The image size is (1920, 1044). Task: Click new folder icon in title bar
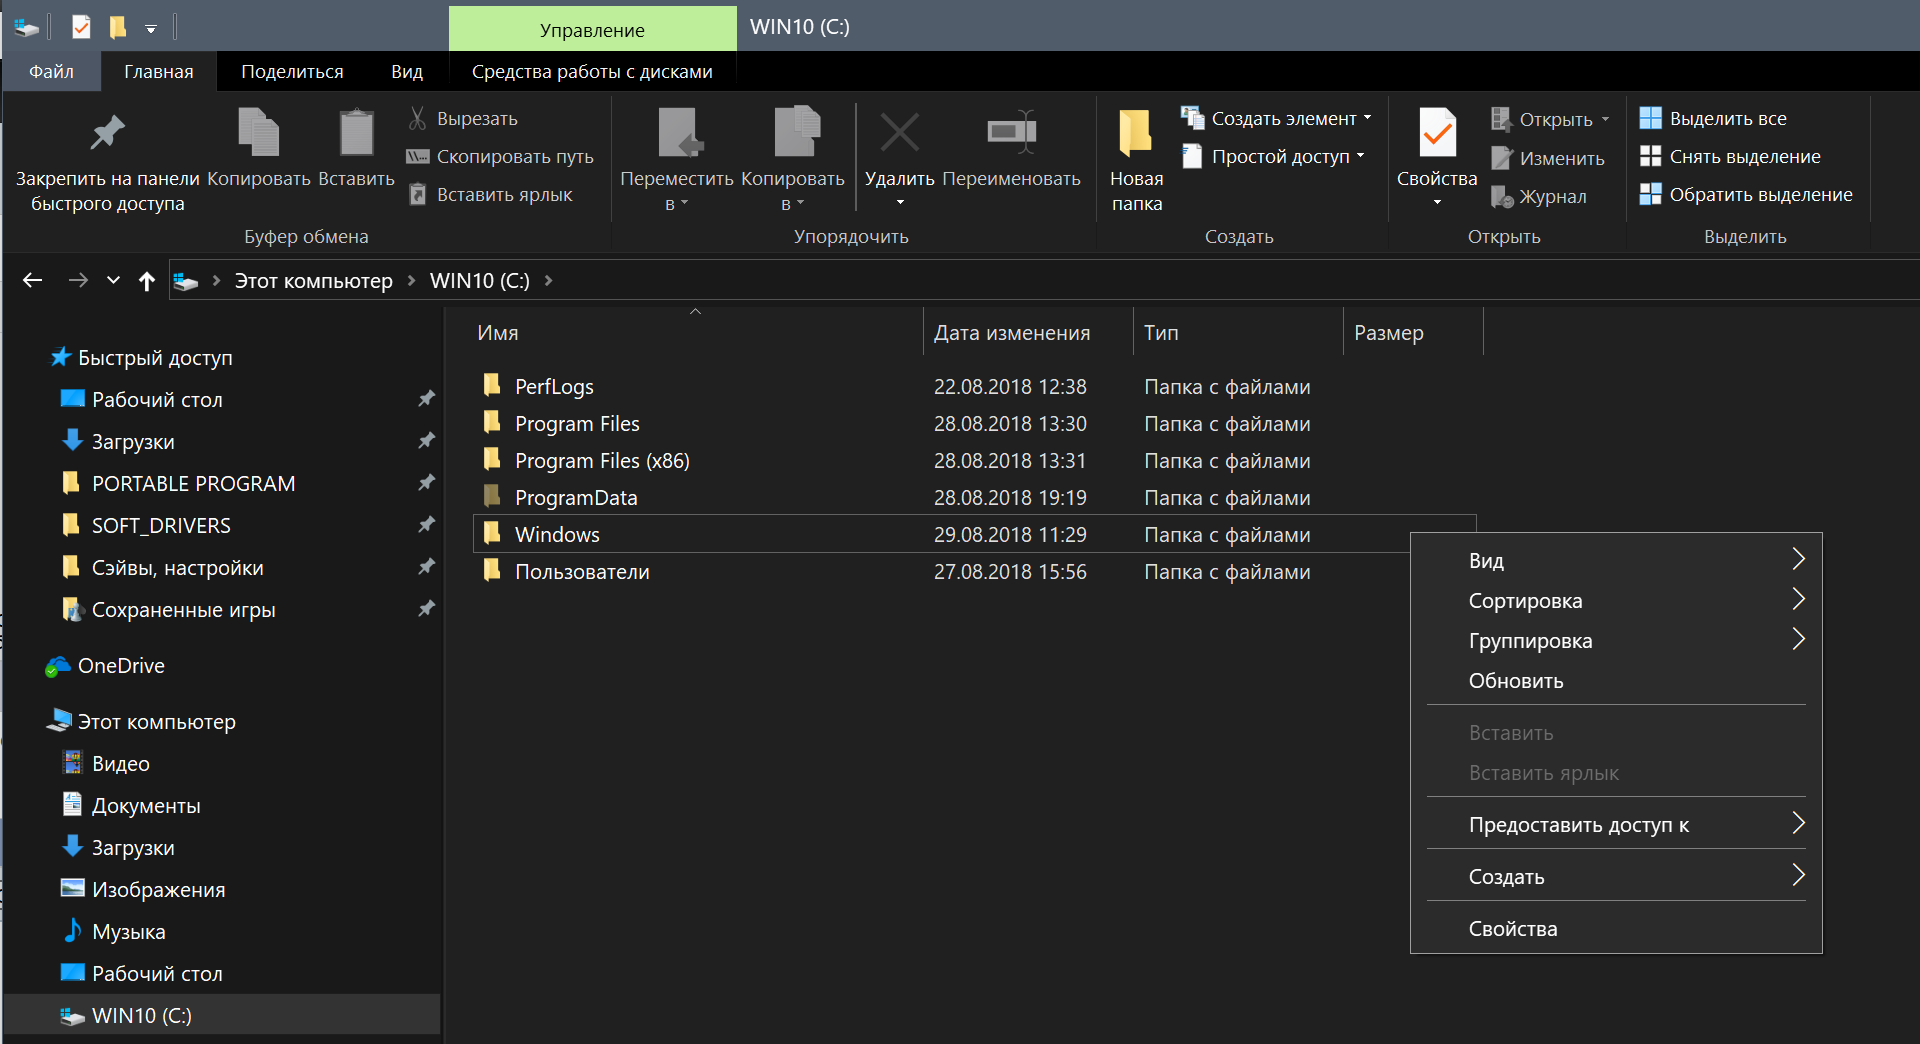117,27
